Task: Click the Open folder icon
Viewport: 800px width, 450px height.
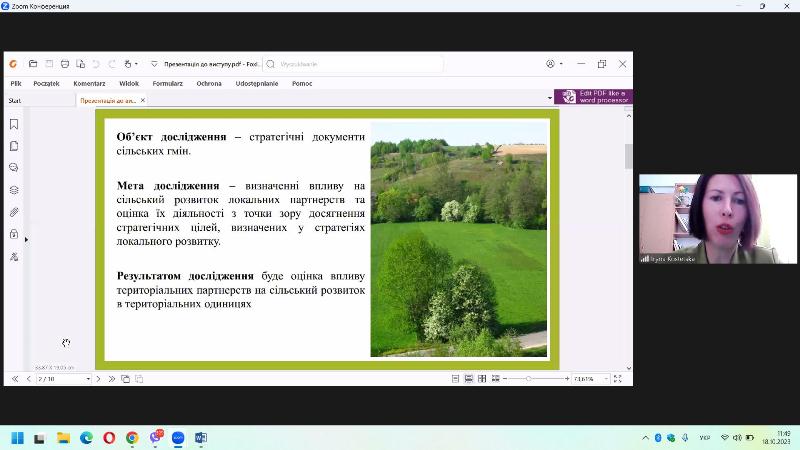Action: (x=33, y=64)
